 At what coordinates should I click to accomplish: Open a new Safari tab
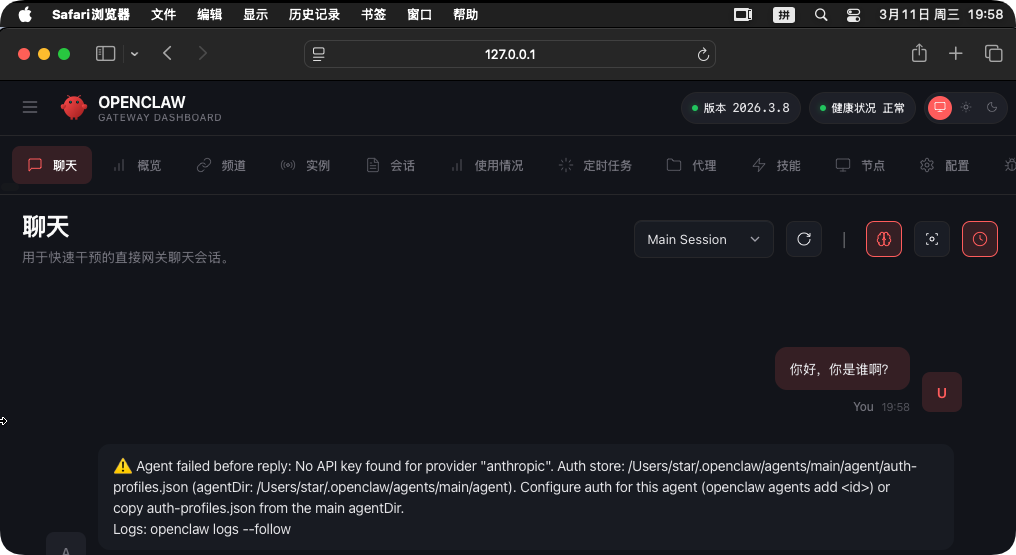956,54
